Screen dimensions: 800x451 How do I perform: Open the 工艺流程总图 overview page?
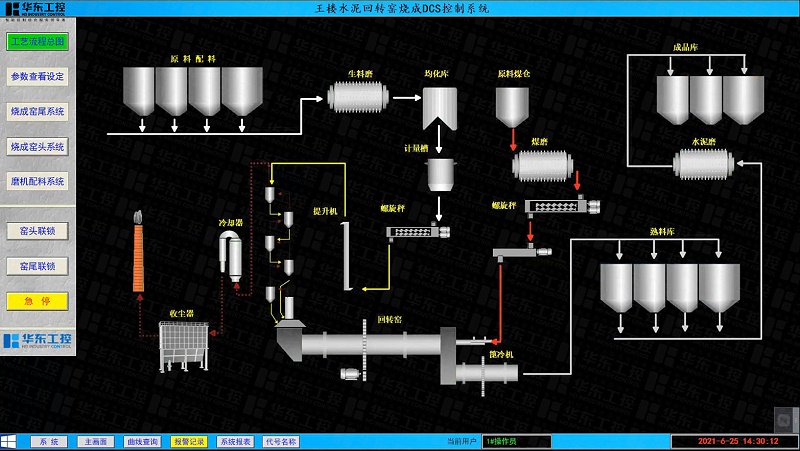[x=37, y=42]
